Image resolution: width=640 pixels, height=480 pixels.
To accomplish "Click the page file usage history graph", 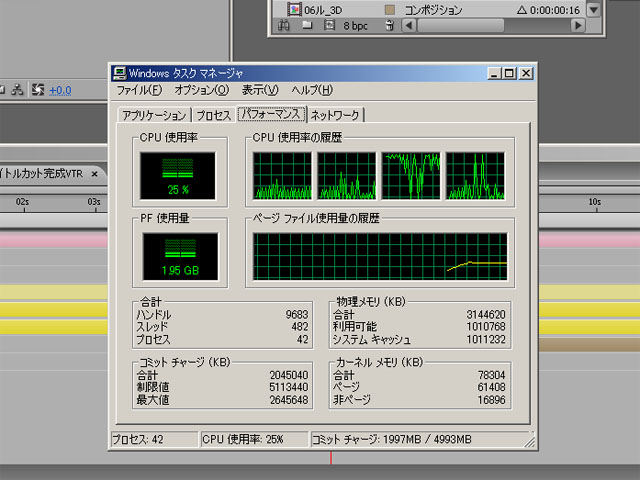I will pos(380,256).
